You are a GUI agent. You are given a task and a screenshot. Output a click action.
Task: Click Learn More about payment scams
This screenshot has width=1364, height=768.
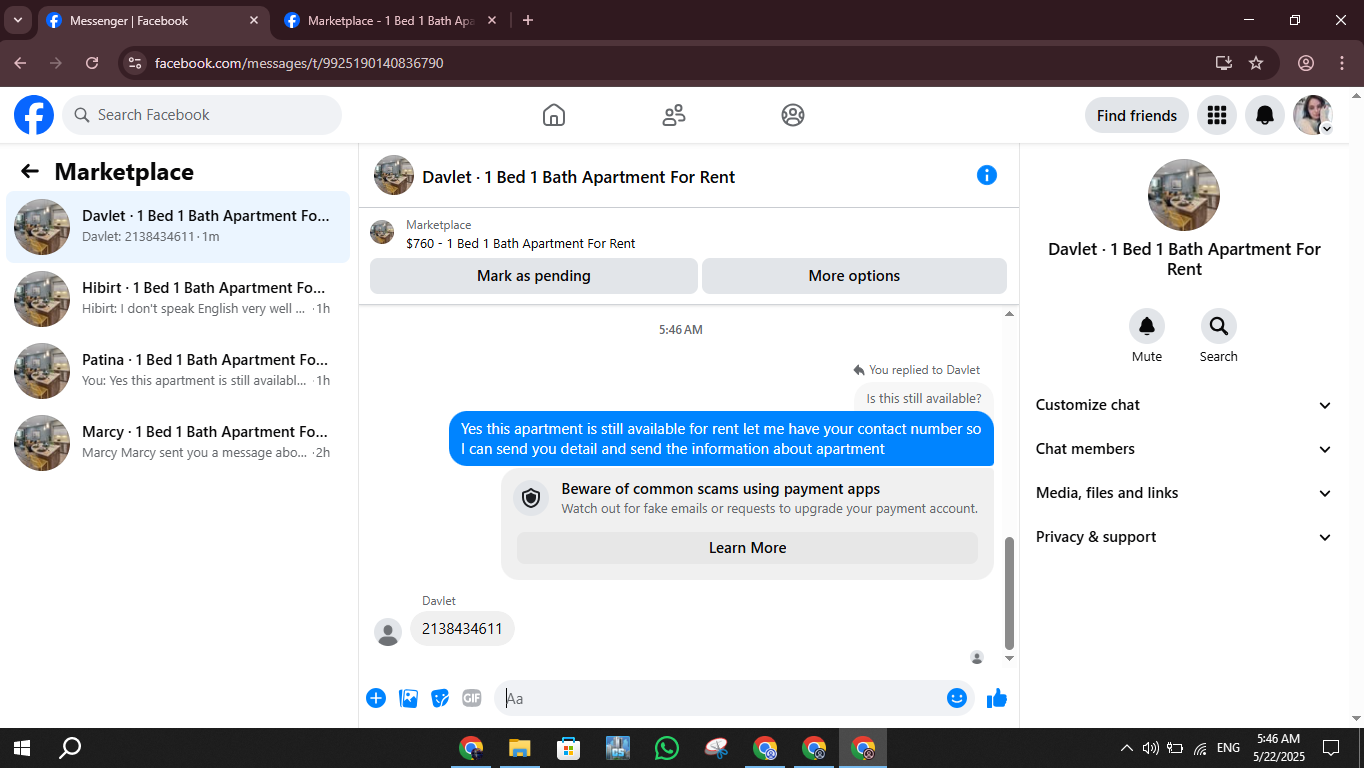click(747, 548)
